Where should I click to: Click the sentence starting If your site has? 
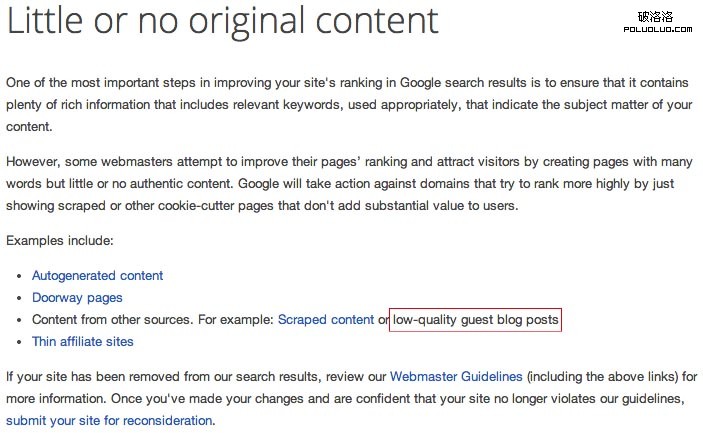(x=352, y=398)
